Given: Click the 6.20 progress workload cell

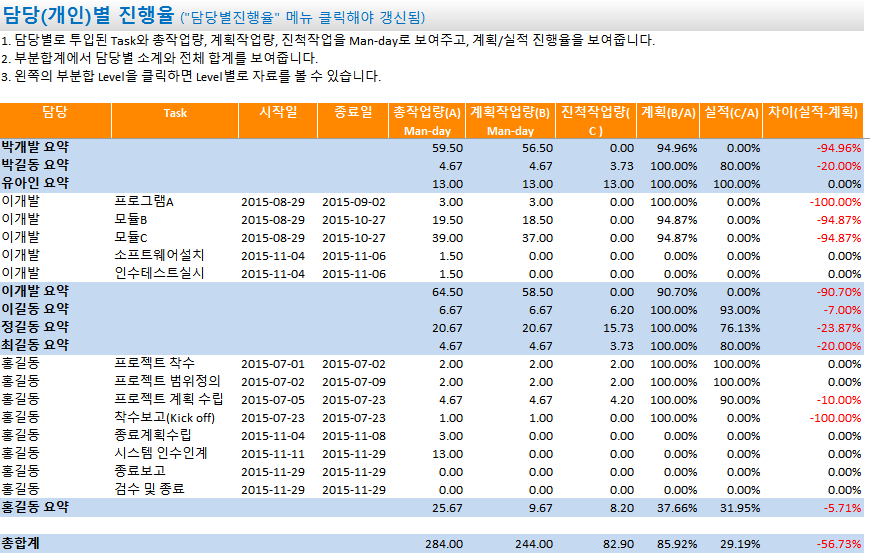Looking at the screenshot, I should (621, 311).
